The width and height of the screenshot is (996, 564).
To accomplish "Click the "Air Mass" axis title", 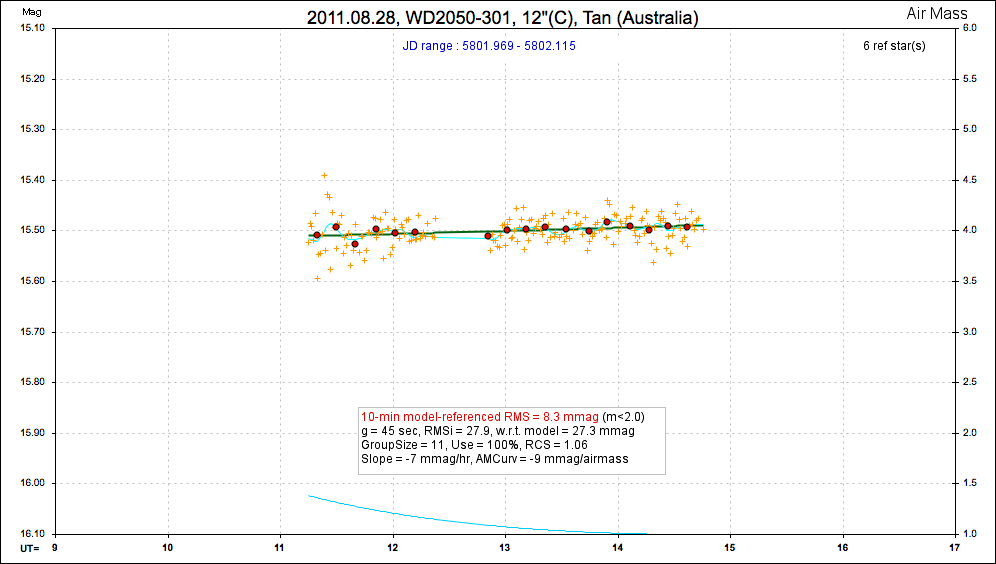I will (936, 13).
